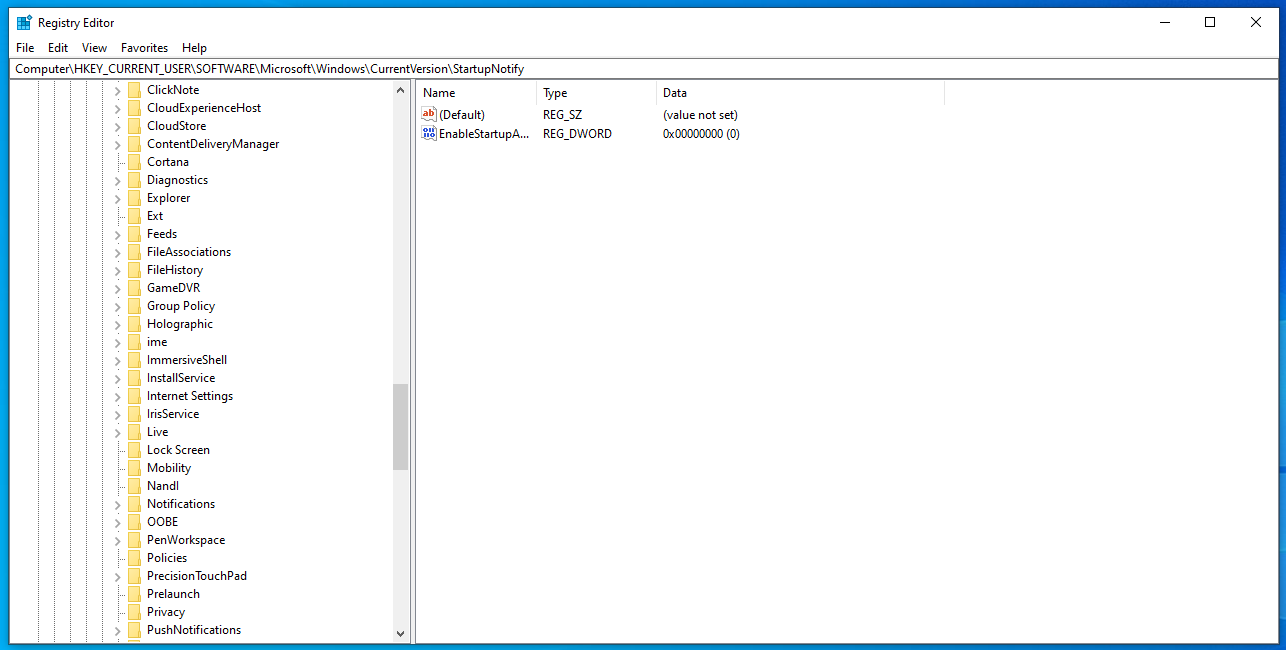Select the (Default) value name
This screenshot has width=1286, height=650.
tap(462, 115)
